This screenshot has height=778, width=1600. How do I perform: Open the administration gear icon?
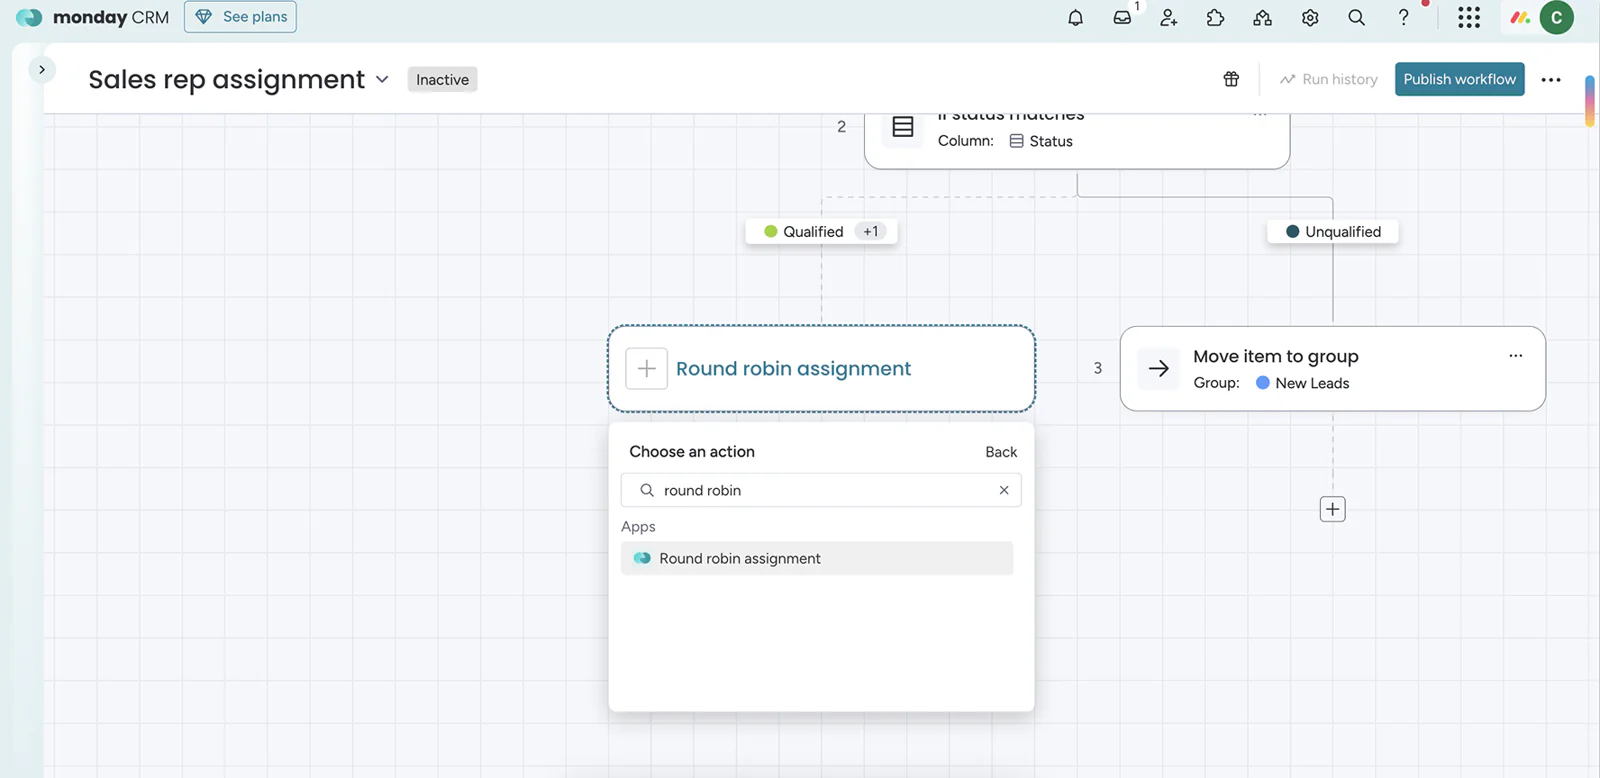[1310, 18]
